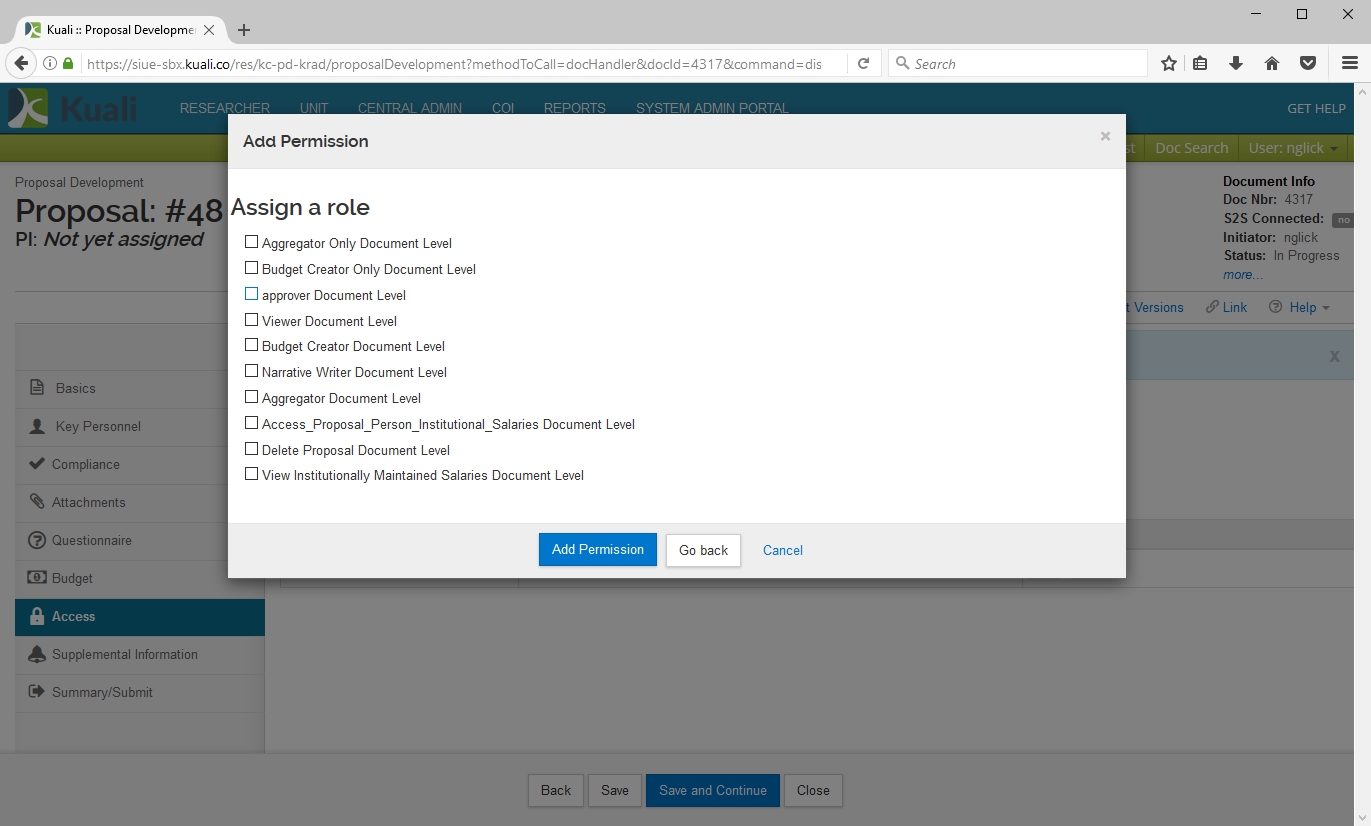
Task: Click the page reload icon
Action: 863,64
